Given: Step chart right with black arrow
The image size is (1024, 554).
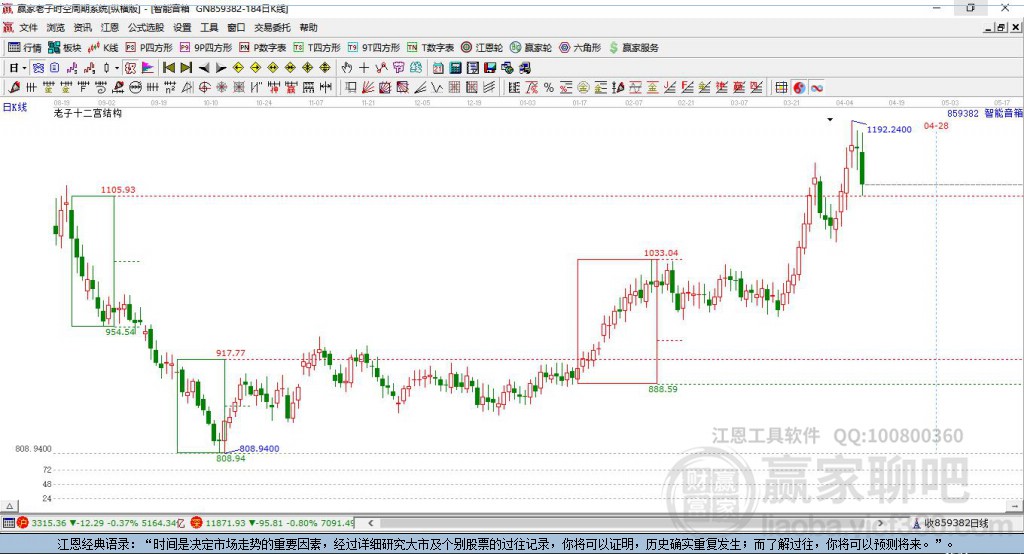Looking at the screenshot, I should tap(221, 68).
